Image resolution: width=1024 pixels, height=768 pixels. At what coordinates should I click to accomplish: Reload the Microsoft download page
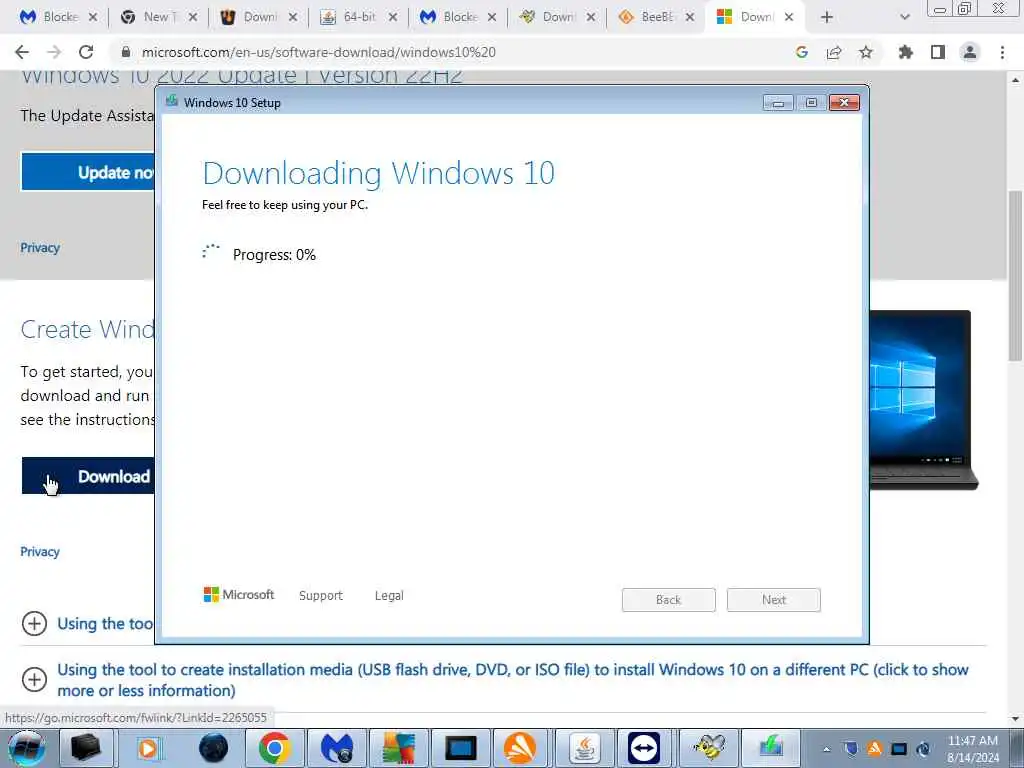point(86,52)
